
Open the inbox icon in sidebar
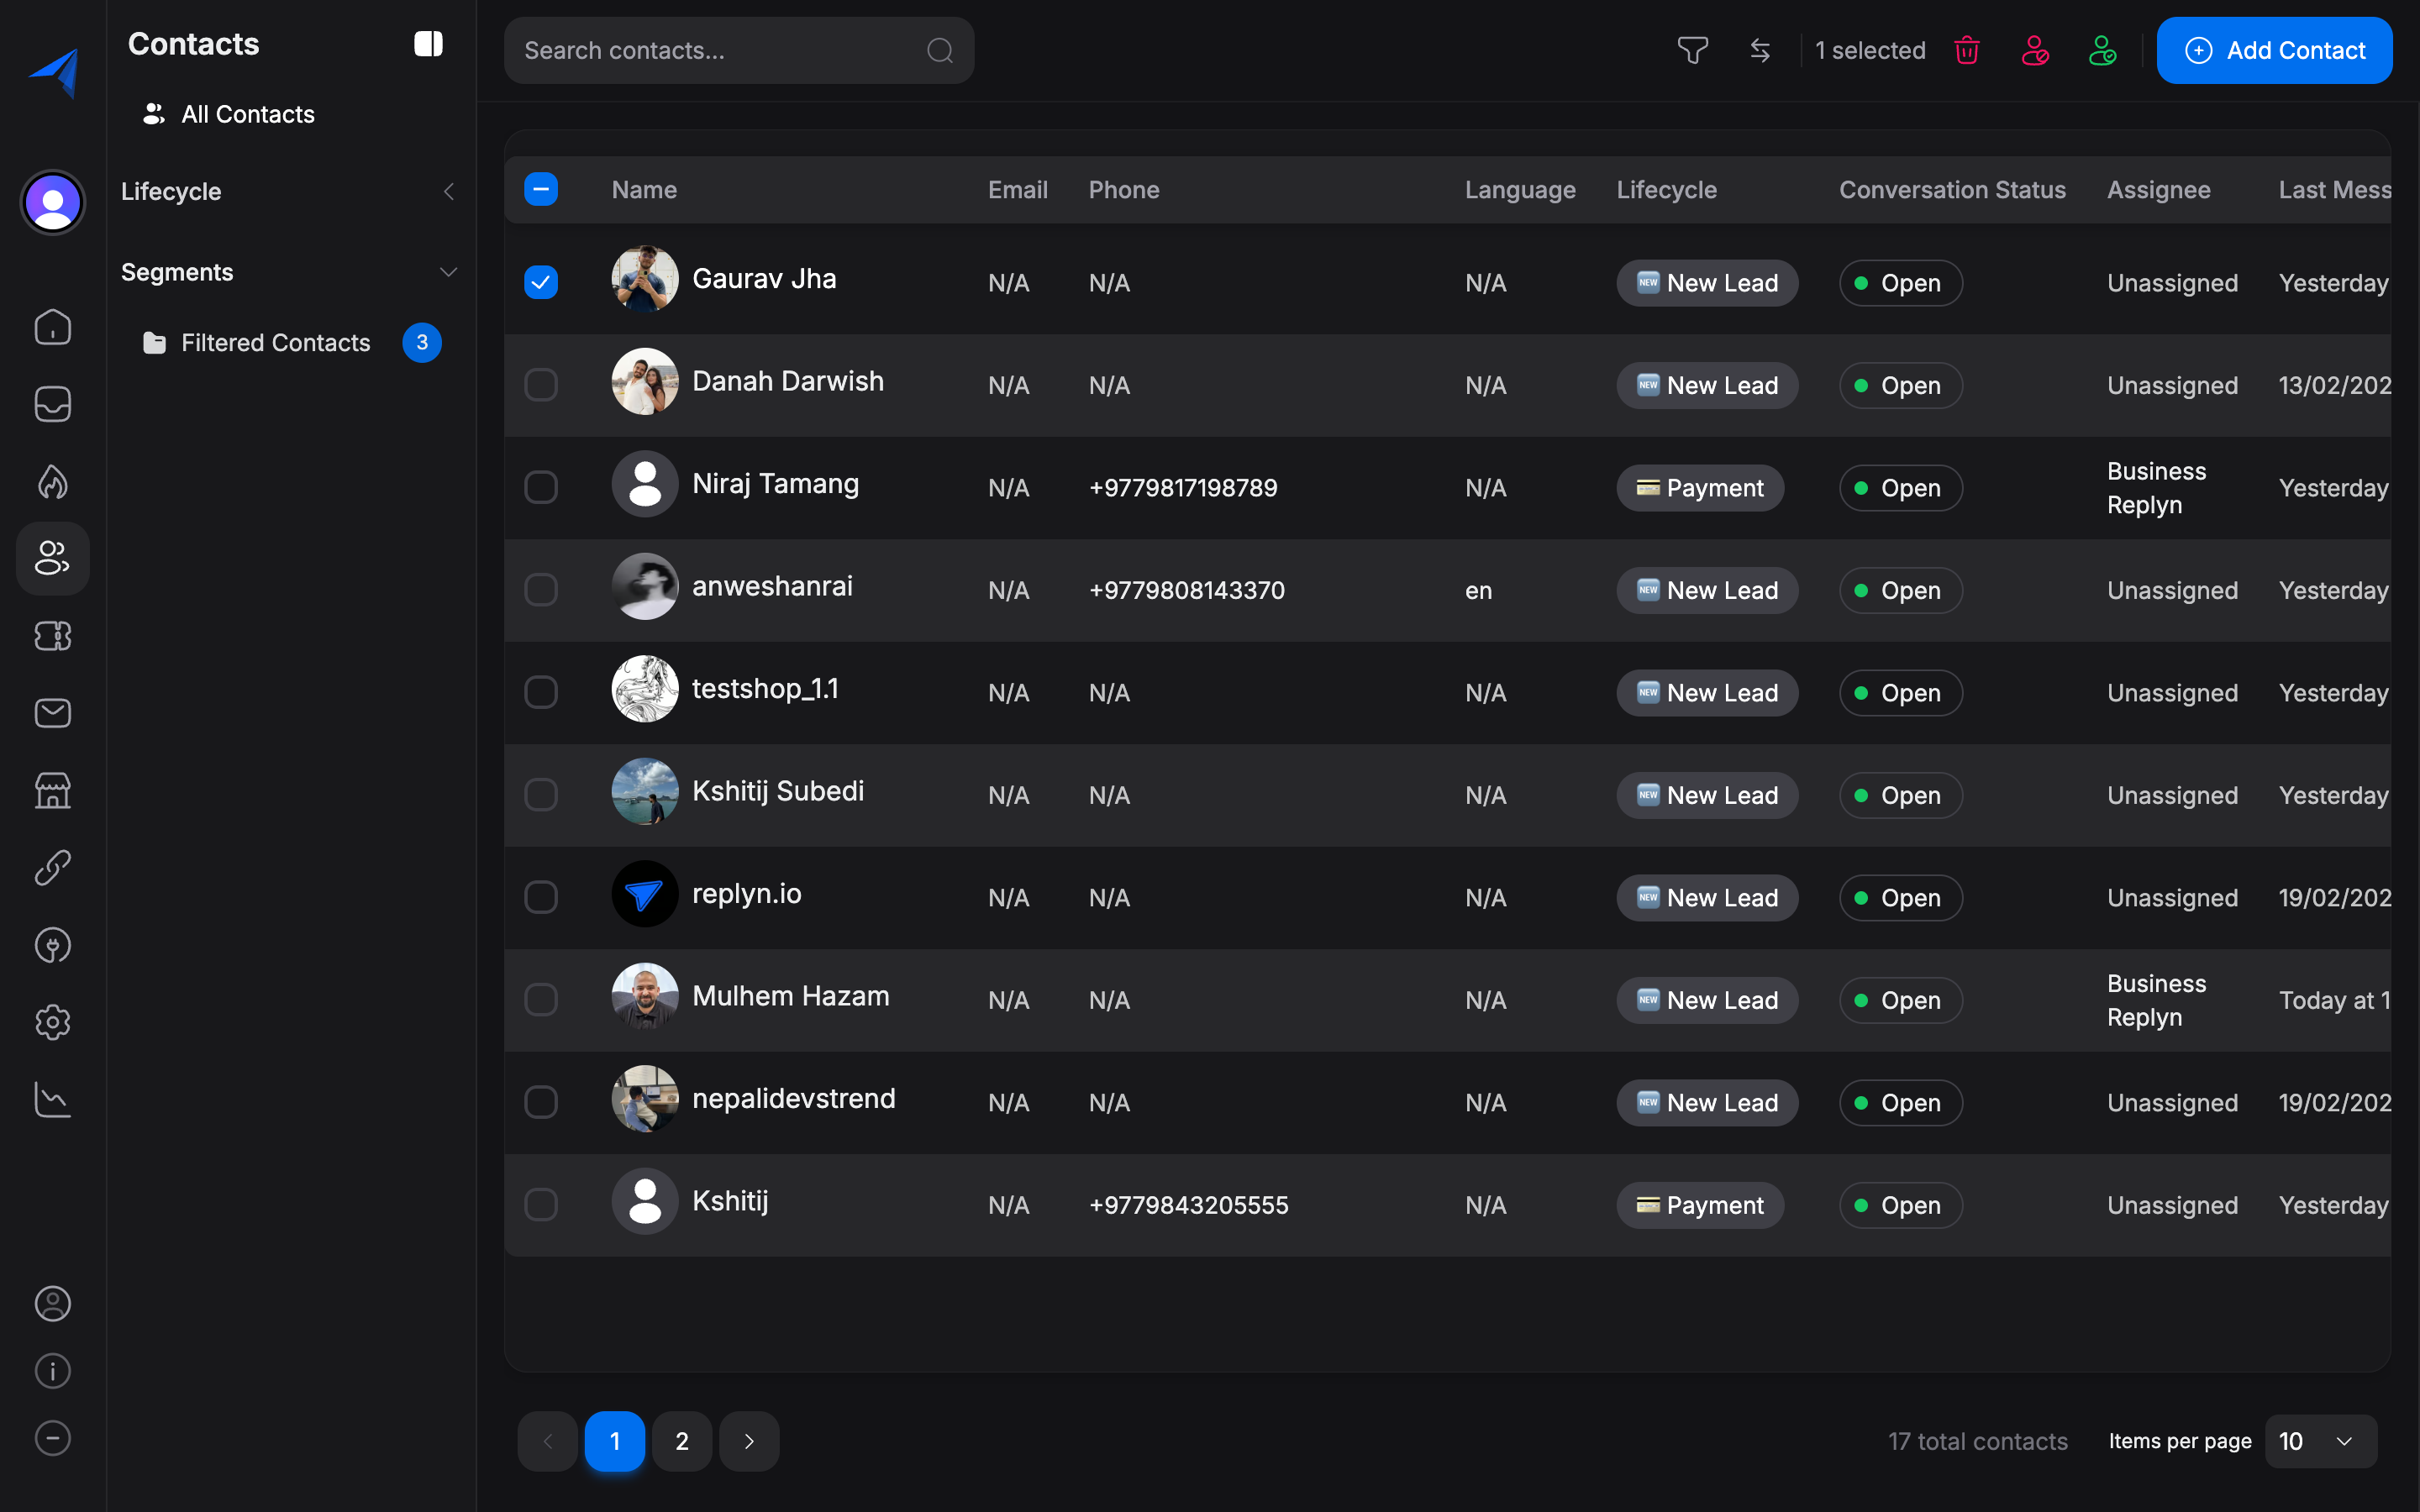click(x=52, y=404)
